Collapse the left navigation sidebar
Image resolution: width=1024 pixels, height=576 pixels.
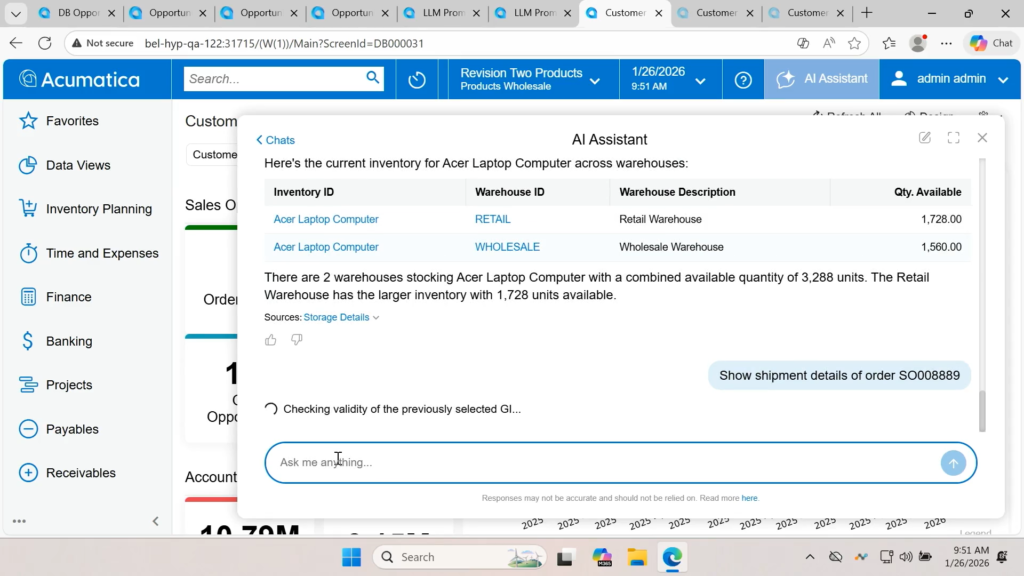(155, 521)
